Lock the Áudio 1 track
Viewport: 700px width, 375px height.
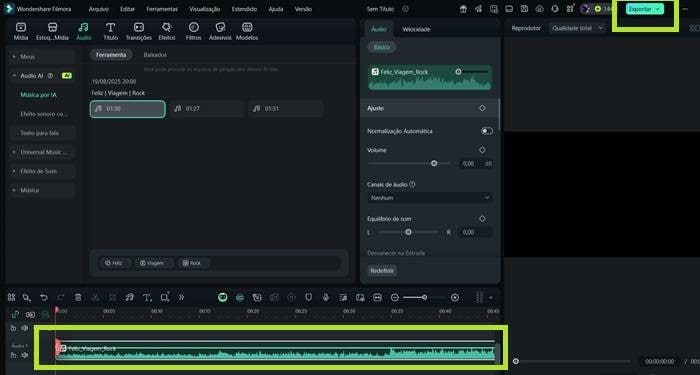coord(13,355)
